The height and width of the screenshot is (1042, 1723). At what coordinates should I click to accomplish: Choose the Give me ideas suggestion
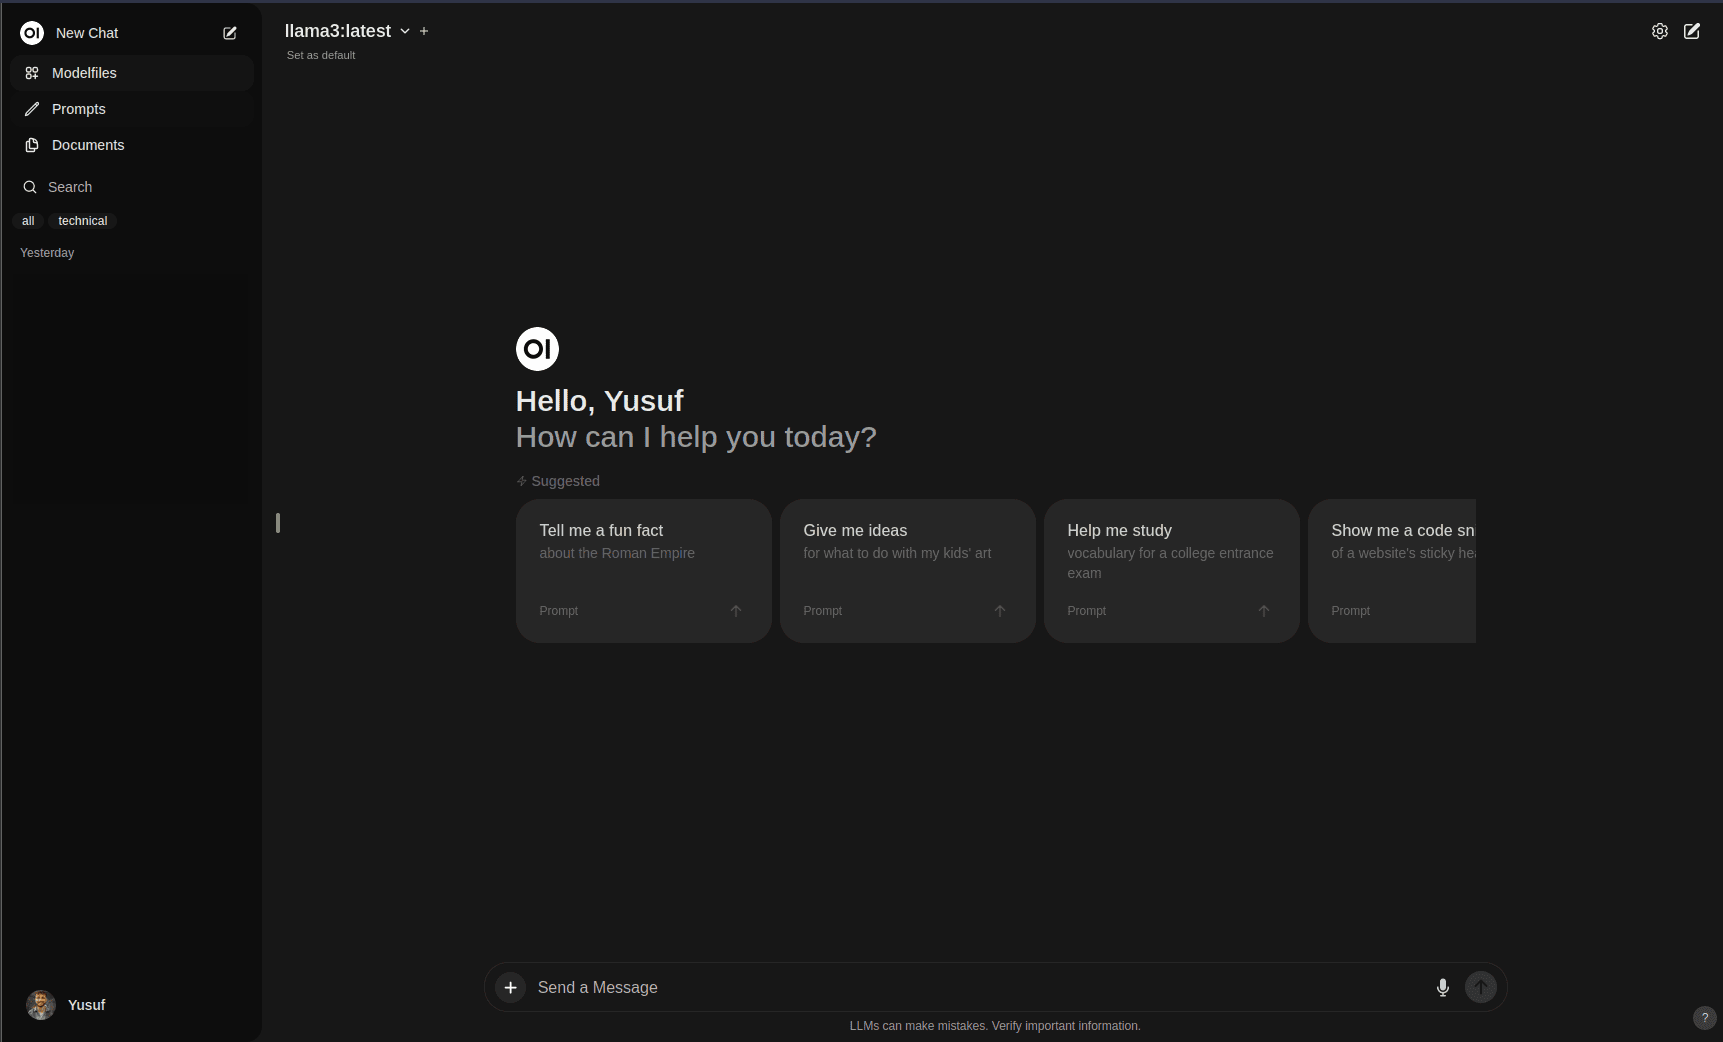[907, 571]
